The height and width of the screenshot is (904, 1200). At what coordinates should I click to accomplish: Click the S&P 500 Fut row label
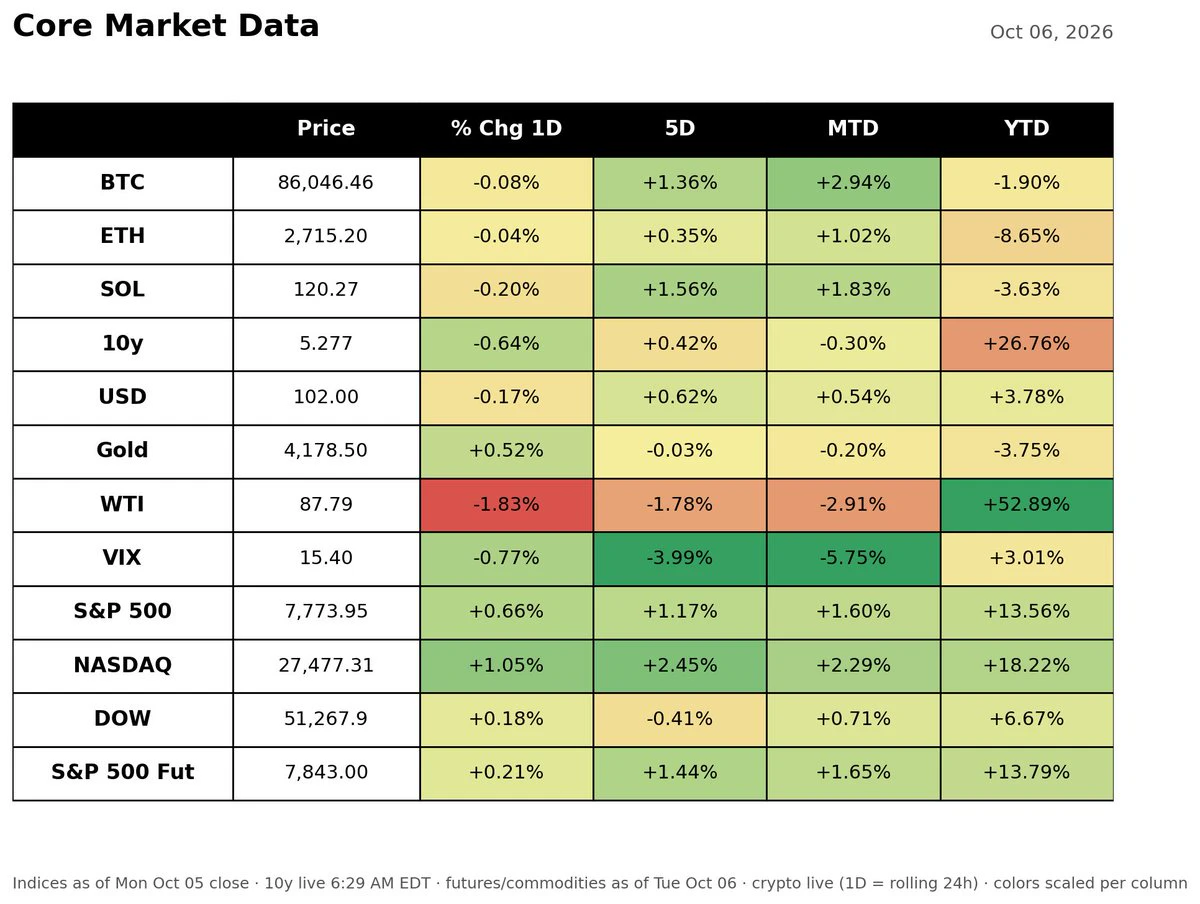coord(123,773)
